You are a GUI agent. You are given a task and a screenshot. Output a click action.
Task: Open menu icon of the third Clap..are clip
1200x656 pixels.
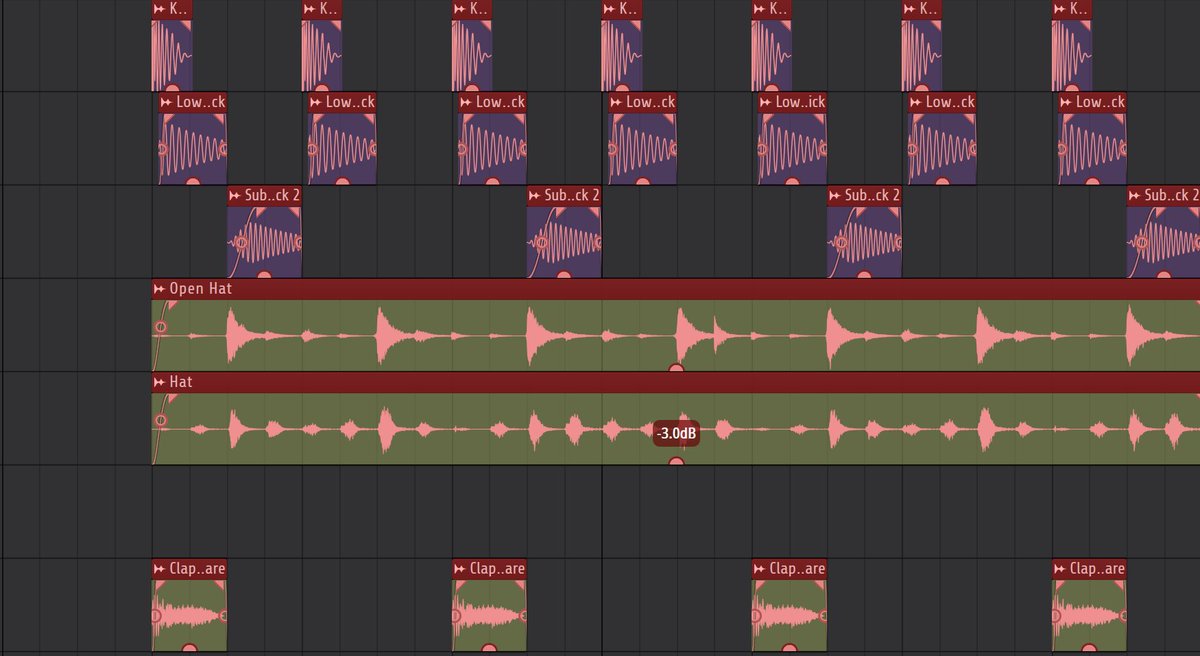(760, 569)
